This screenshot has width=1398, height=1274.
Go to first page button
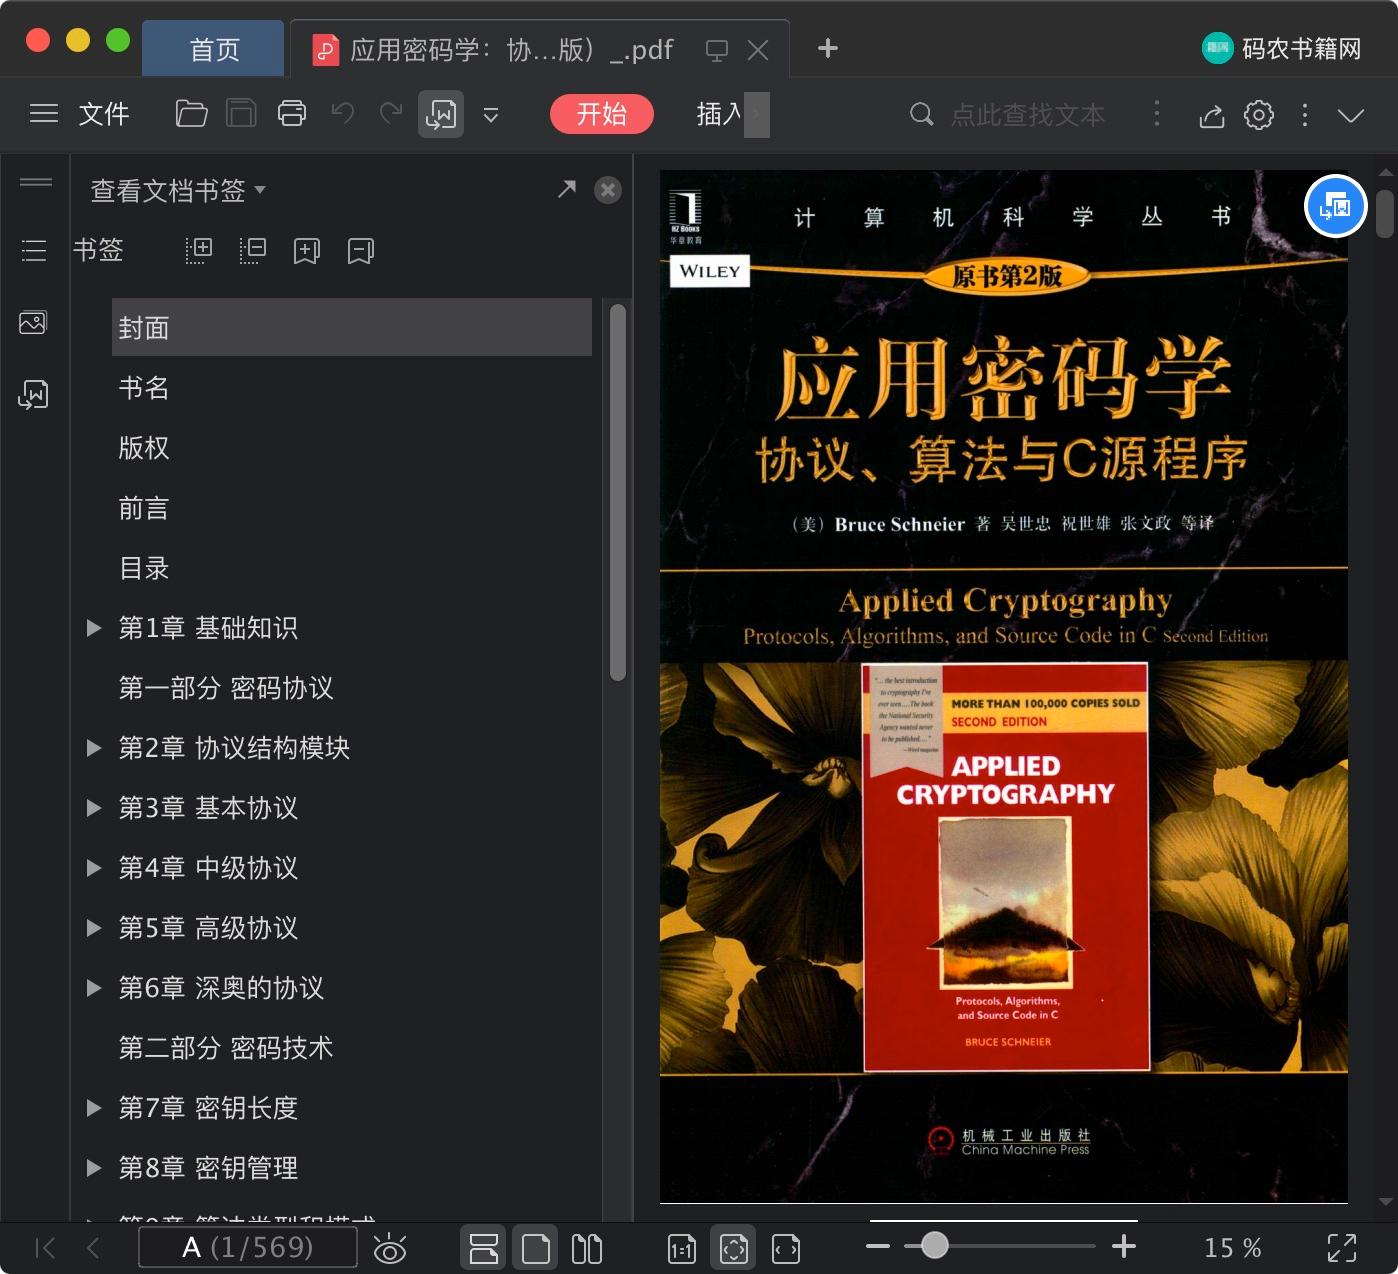coord(45,1247)
